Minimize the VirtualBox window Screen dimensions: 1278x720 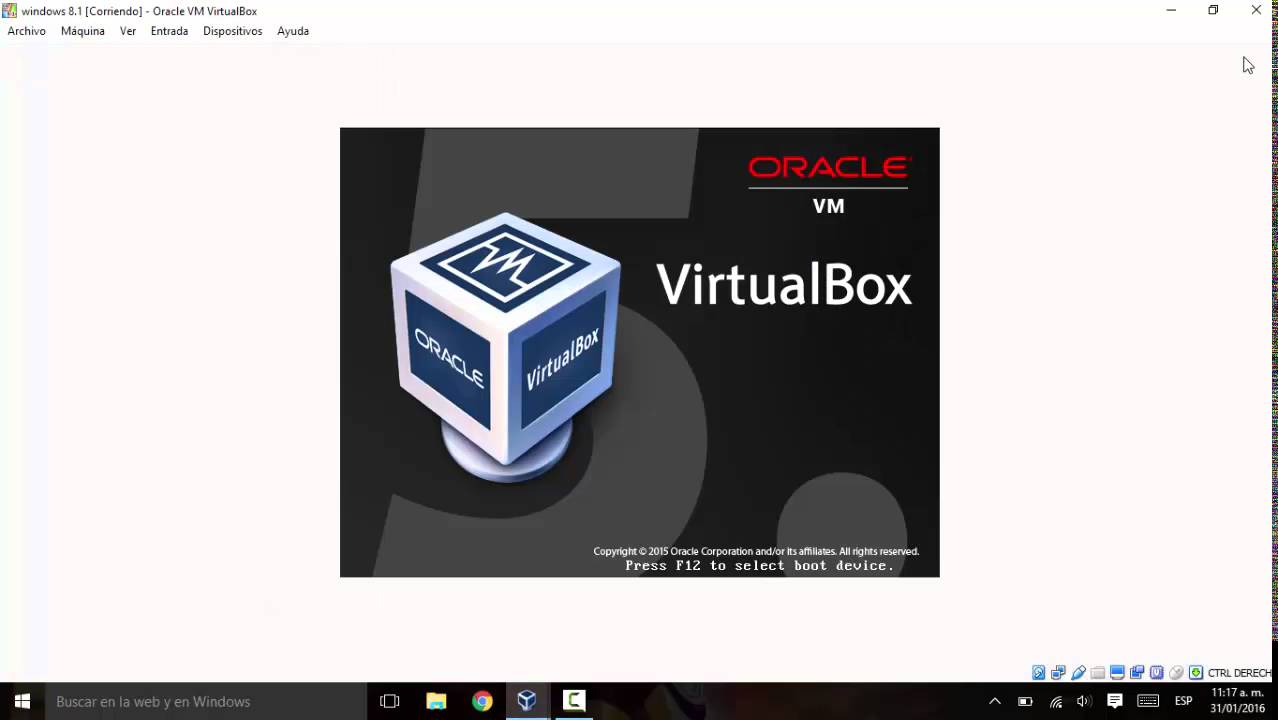[x=1171, y=10]
